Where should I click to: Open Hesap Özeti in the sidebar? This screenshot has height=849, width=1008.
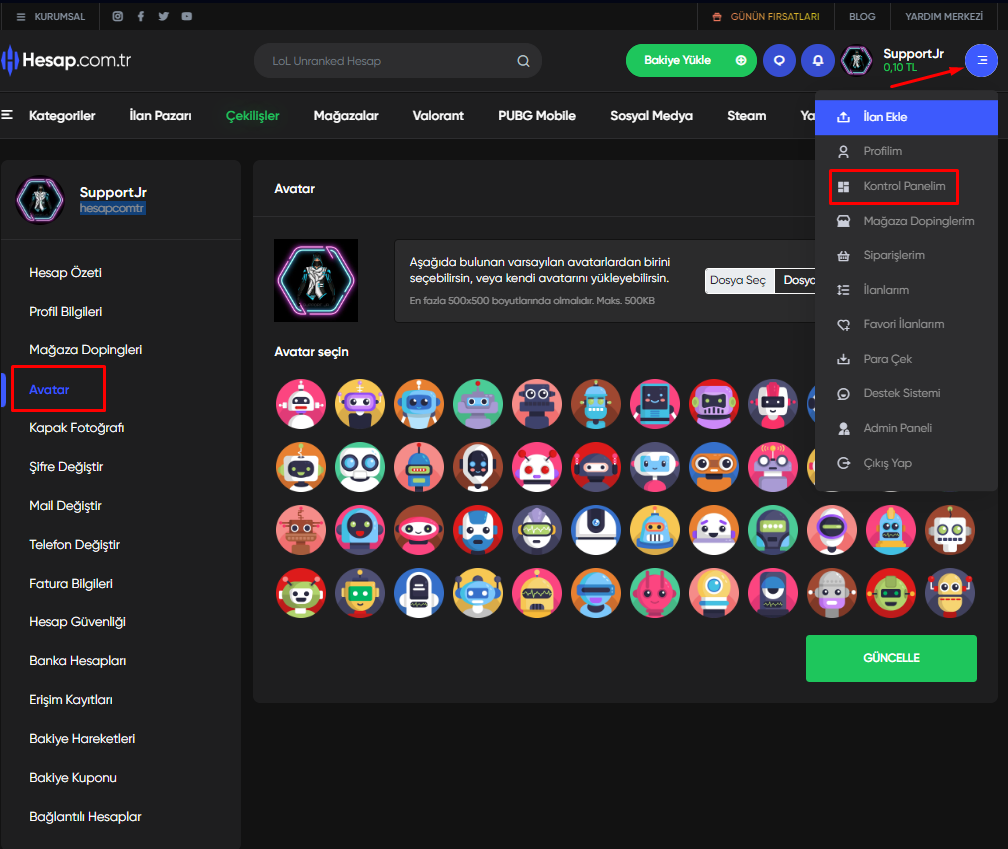click(x=66, y=273)
